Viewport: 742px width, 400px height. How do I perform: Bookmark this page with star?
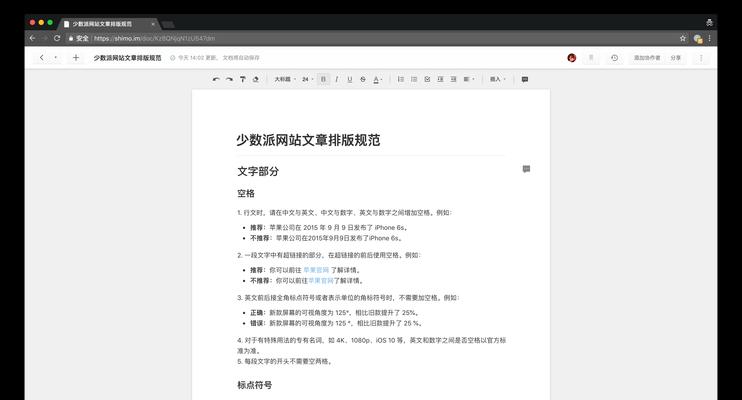pos(683,38)
